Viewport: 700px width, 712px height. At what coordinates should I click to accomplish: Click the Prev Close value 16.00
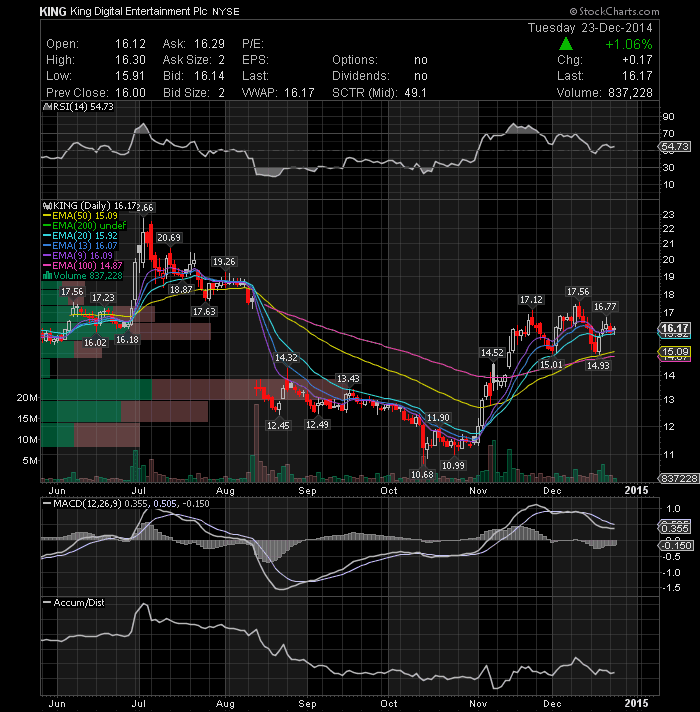(x=130, y=93)
